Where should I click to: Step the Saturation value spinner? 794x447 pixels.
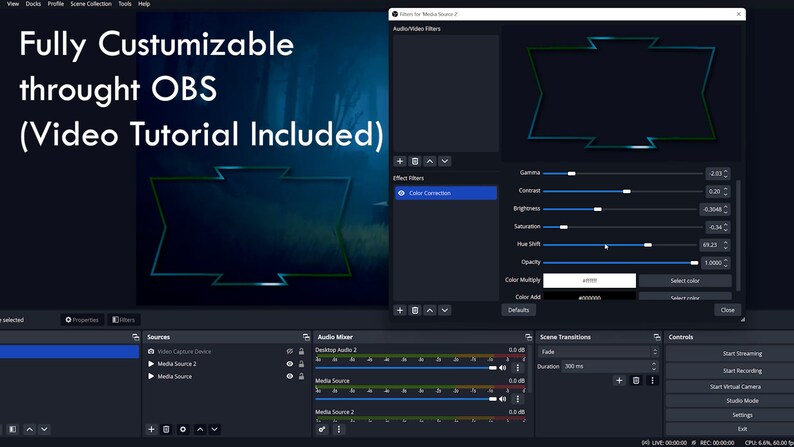click(x=726, y=227)
